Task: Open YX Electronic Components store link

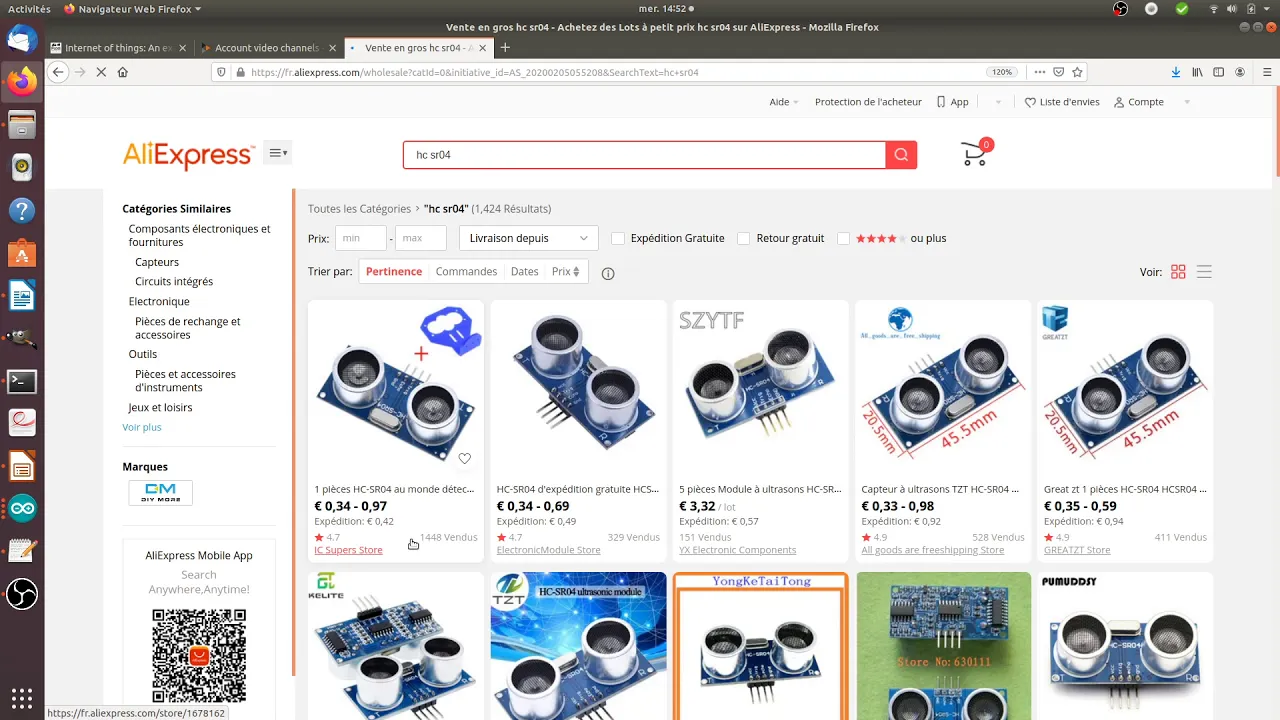Action: (738, 550)
